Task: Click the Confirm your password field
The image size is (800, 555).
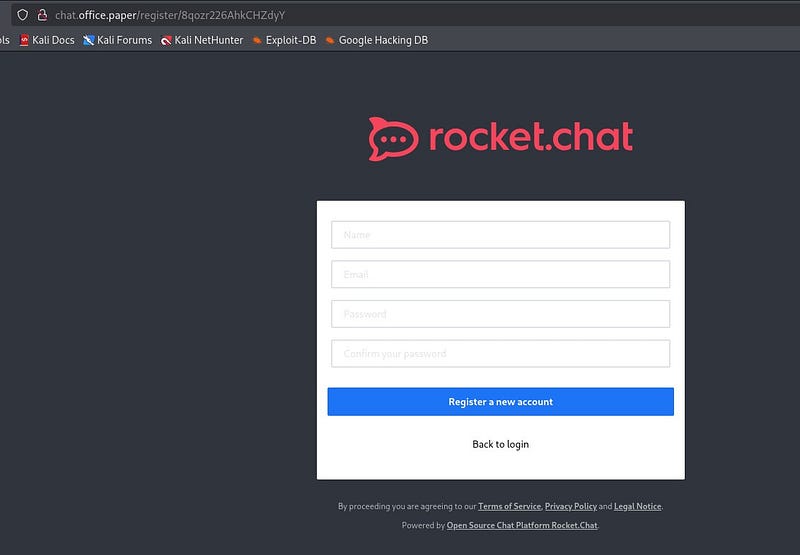Action: point(500,353)
